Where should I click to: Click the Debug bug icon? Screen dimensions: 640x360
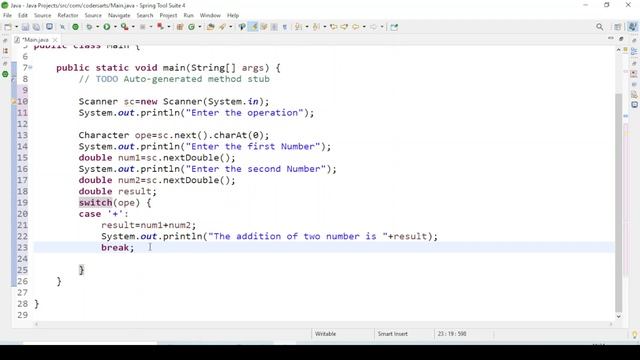coord(89,27)
